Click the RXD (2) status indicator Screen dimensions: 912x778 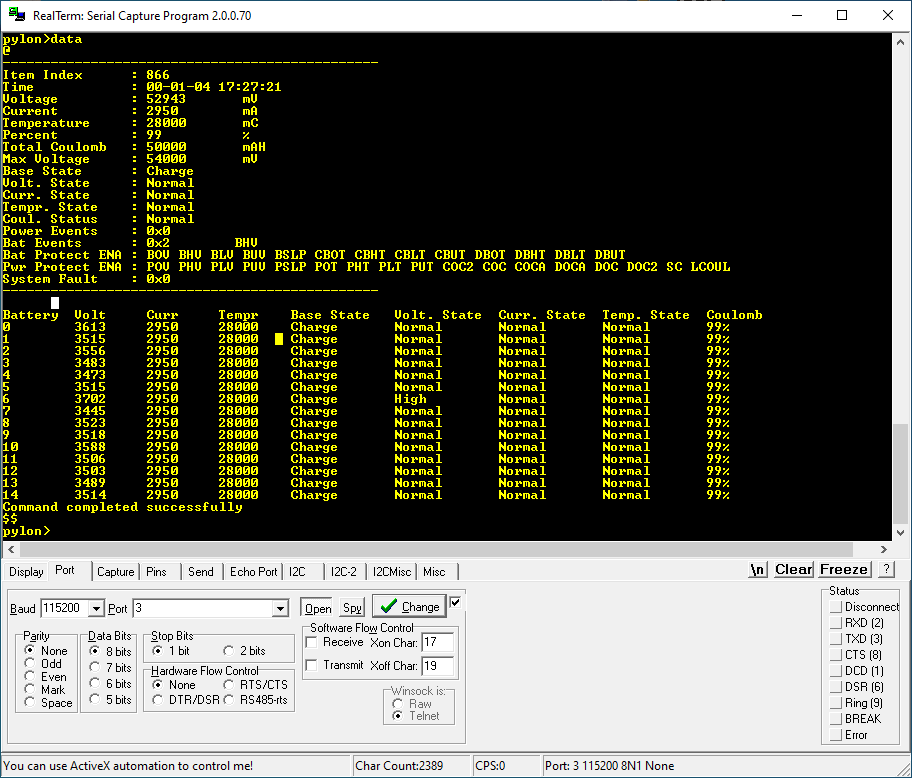click(837, 623)
